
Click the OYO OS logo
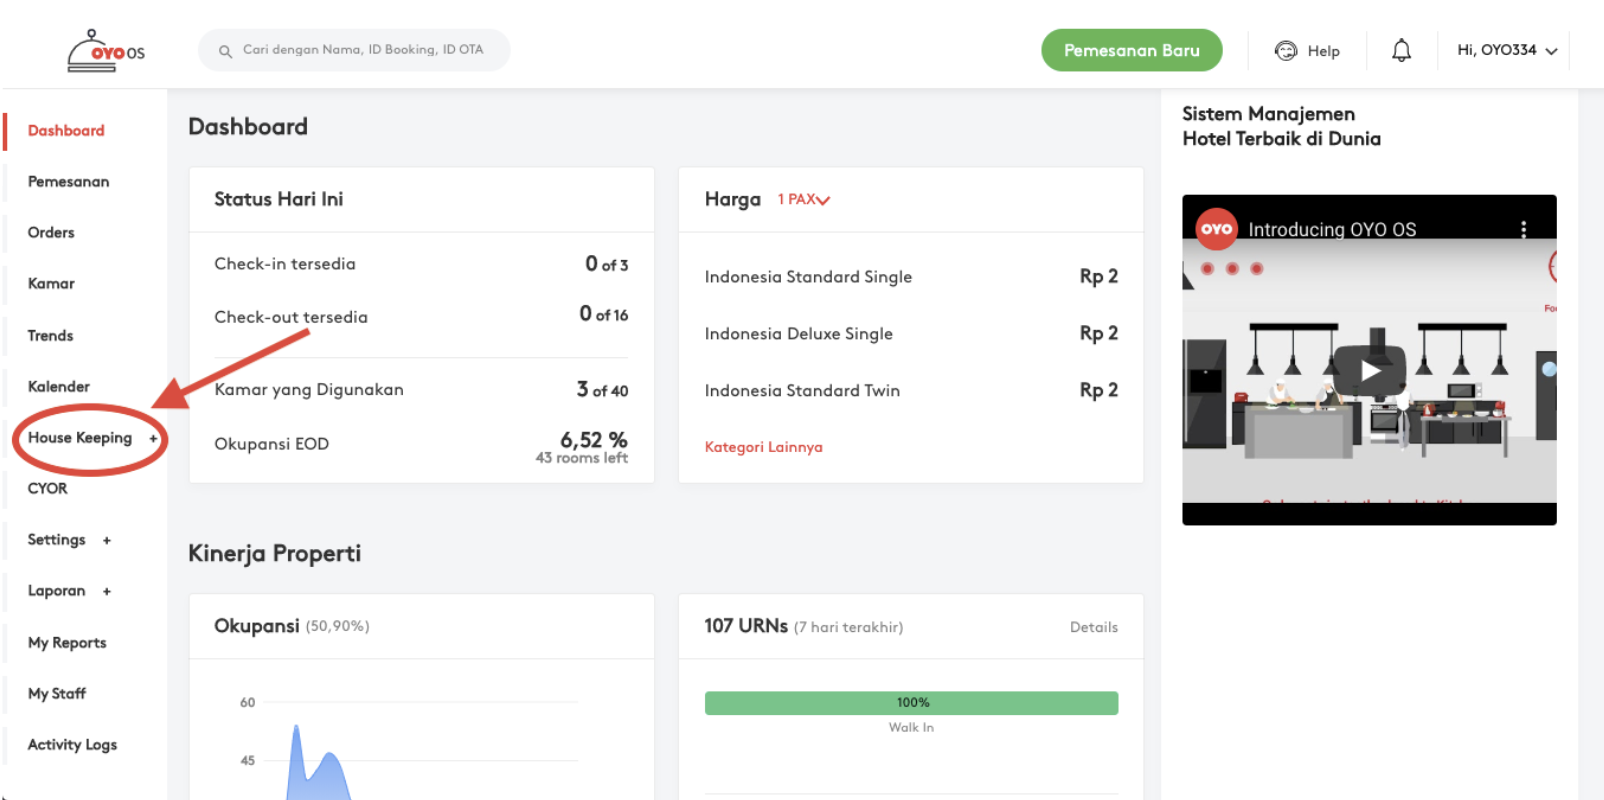pos(106,51)
